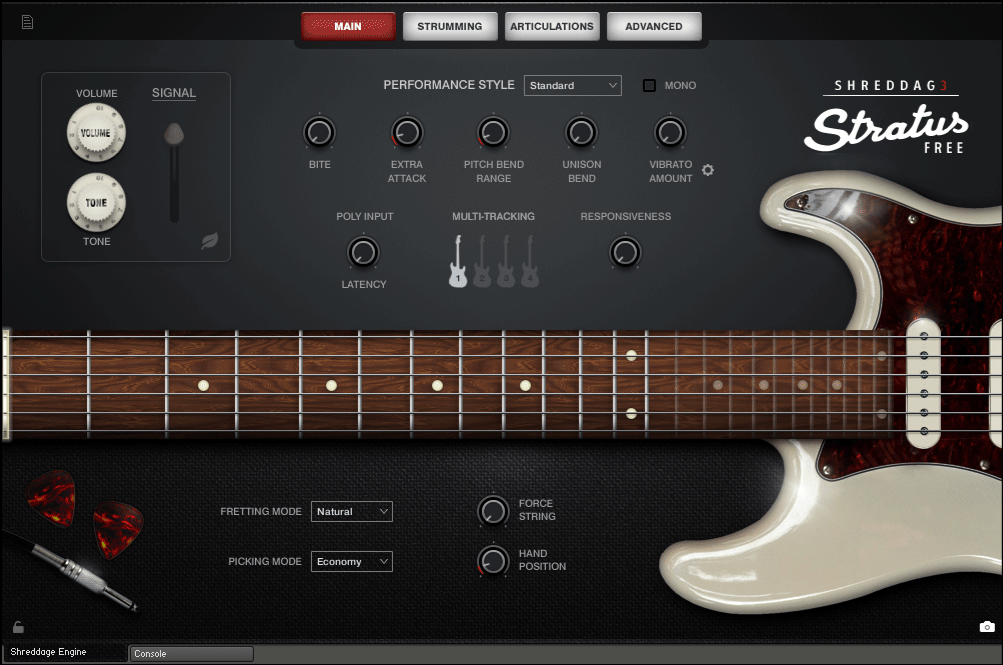Open the Fretting Mode dropdown showing Natural
The height and width of the screenshot is (665, 1003).
point(351,511)
